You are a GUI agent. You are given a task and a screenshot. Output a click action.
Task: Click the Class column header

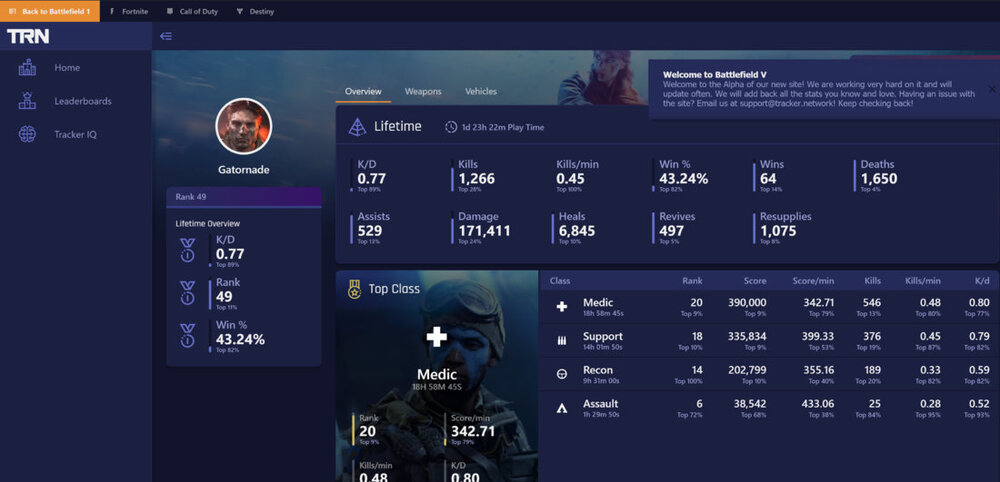(560, 281)
